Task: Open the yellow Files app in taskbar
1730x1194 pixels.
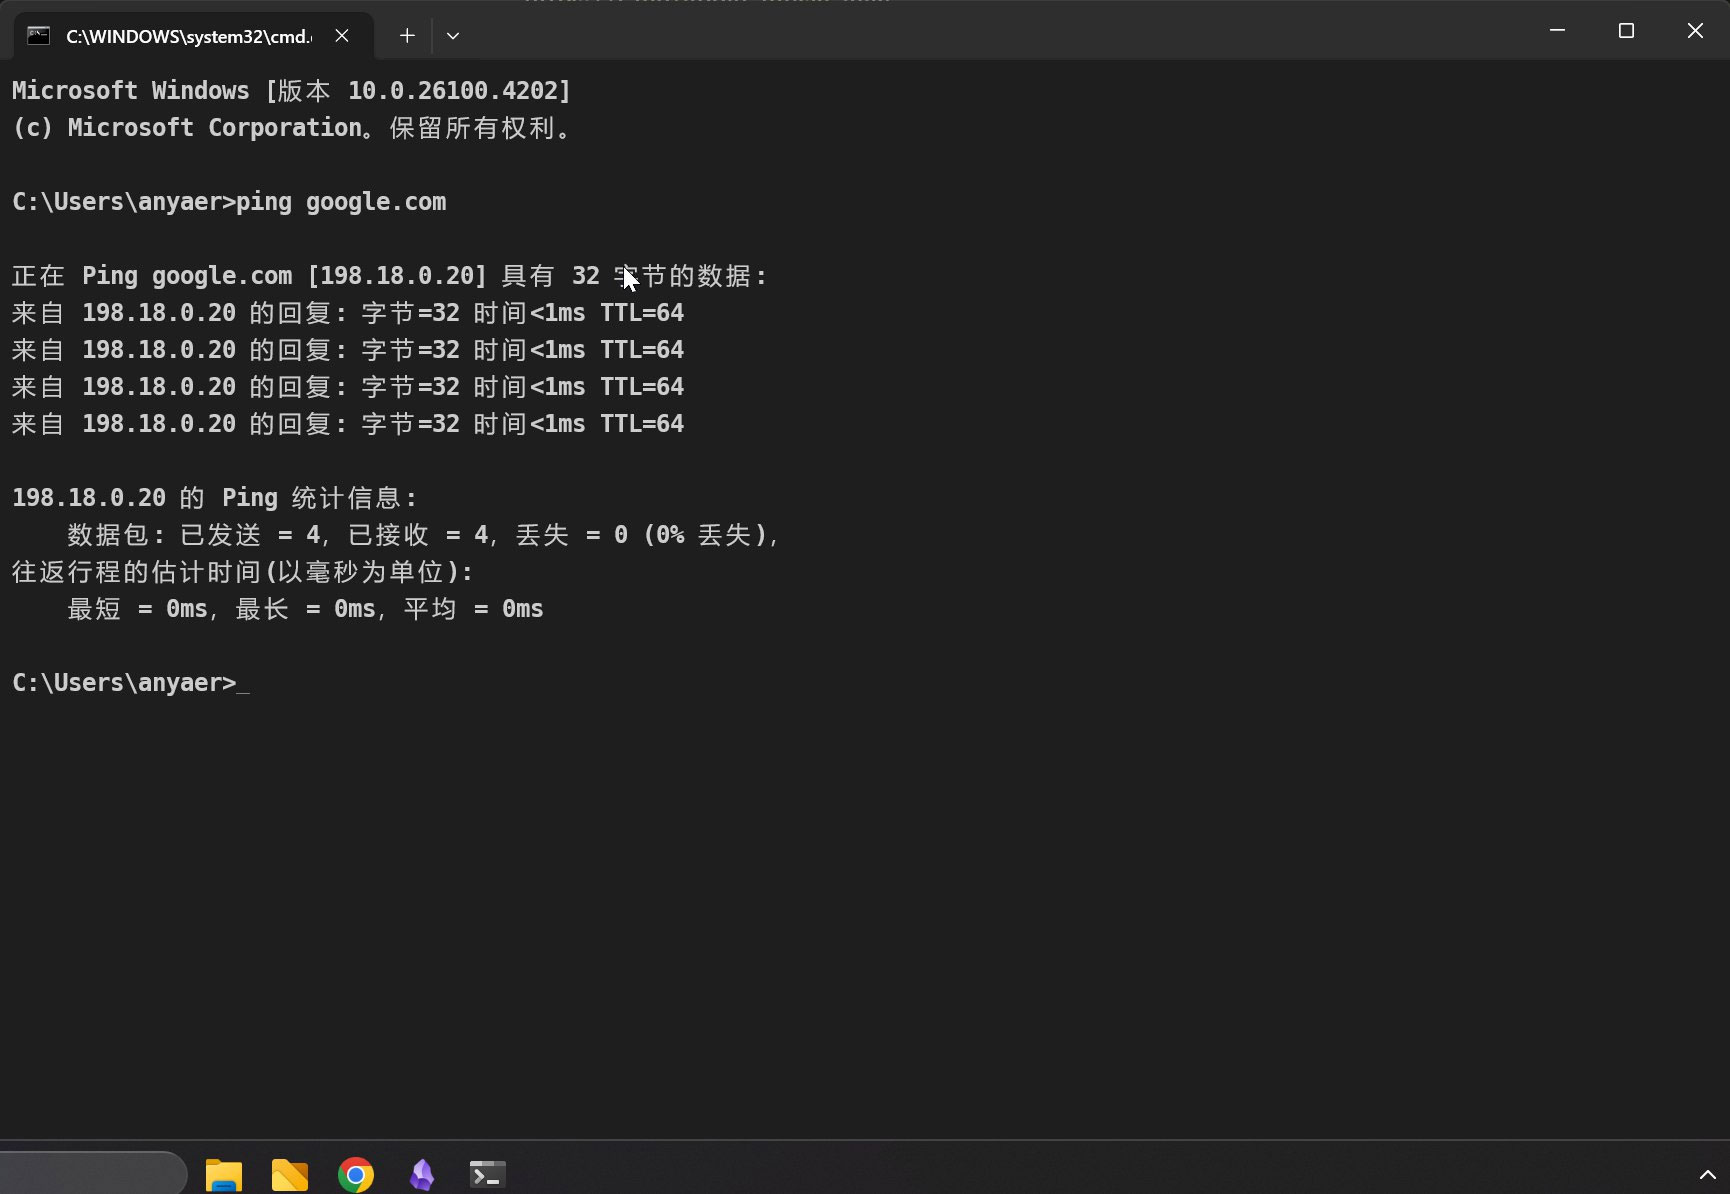Action: (290, 1175)
